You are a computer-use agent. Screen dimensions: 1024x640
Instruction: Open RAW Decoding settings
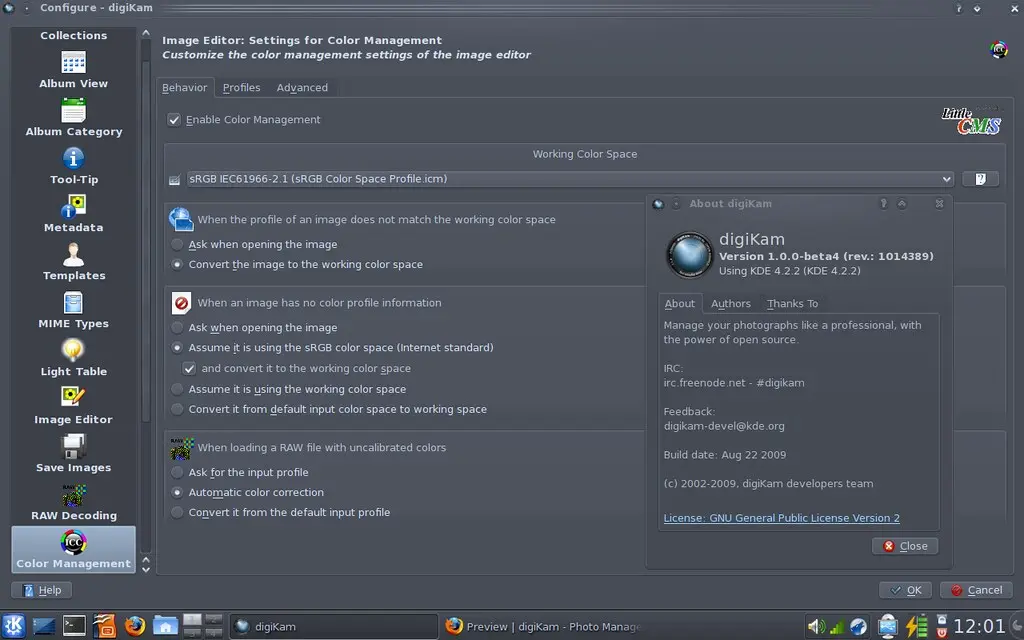pyautogui.click(x=73, y=501)
